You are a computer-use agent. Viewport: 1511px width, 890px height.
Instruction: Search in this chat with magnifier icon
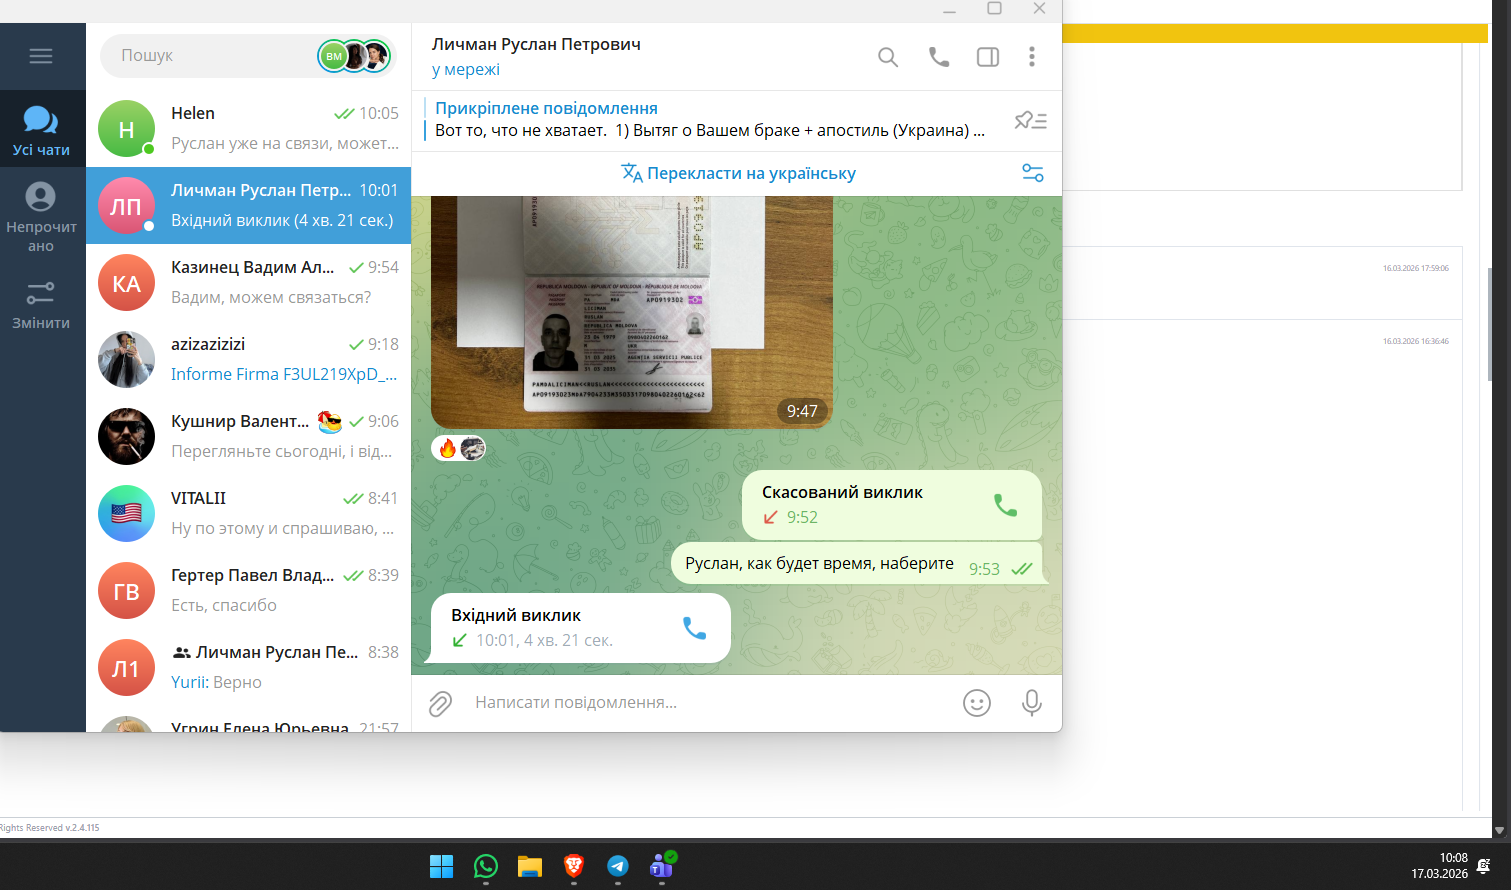pos(888,57)
